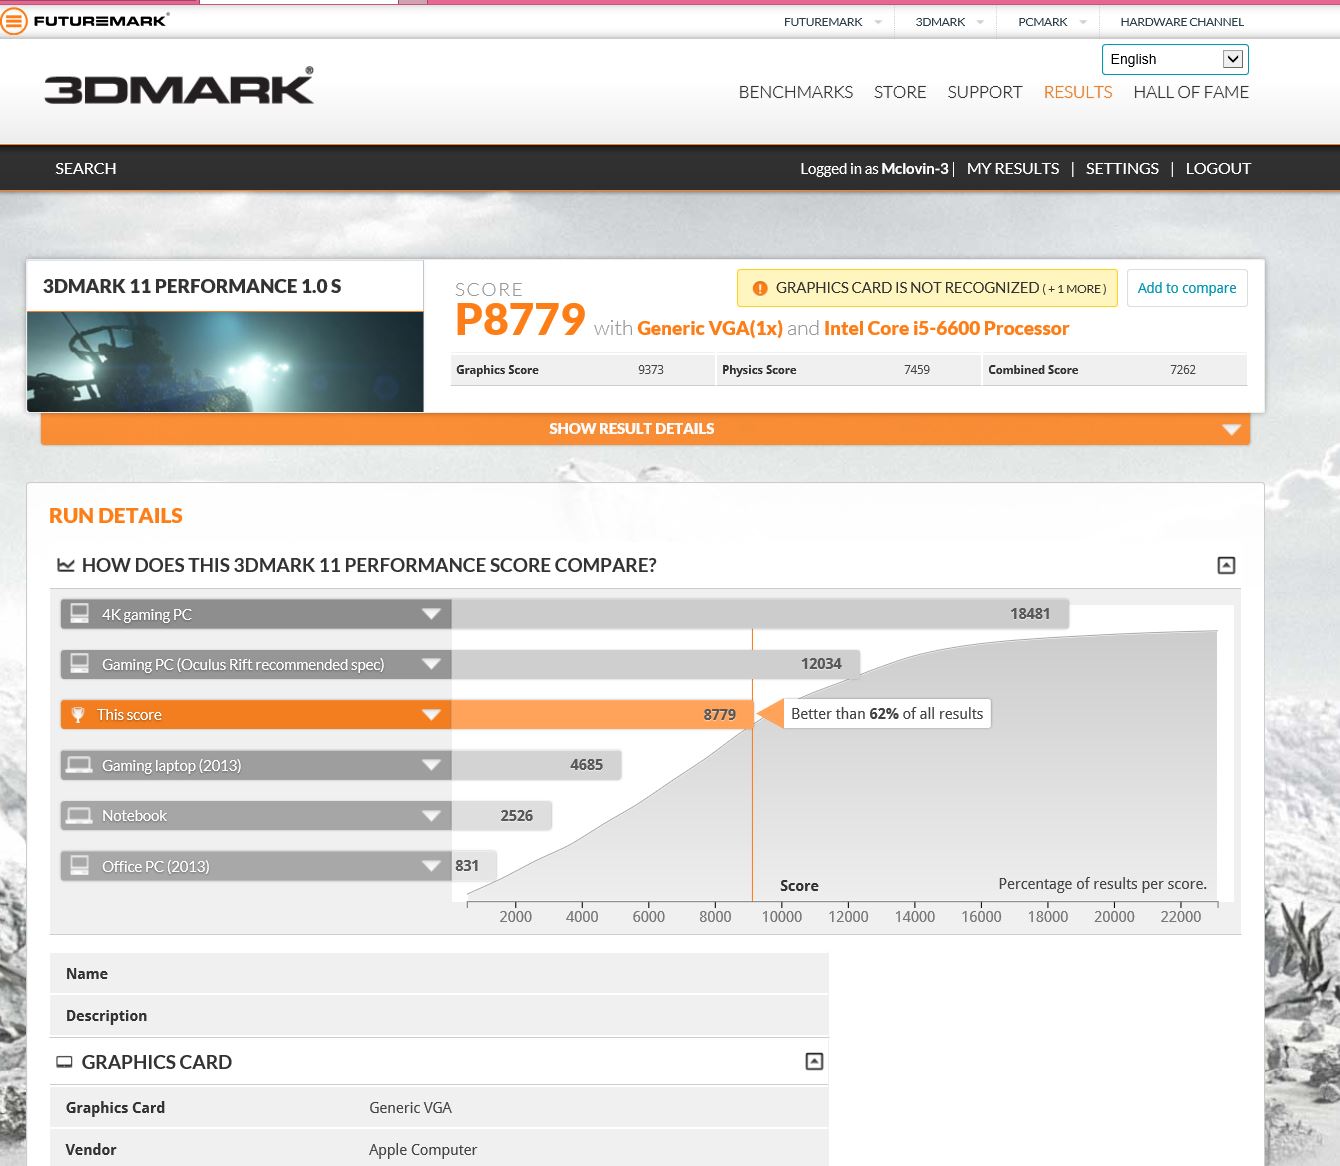The image size is (1340, 1166).
Task: Open the Intel Core i5-6600 Processor link
Action: click(x=946, y=328)
